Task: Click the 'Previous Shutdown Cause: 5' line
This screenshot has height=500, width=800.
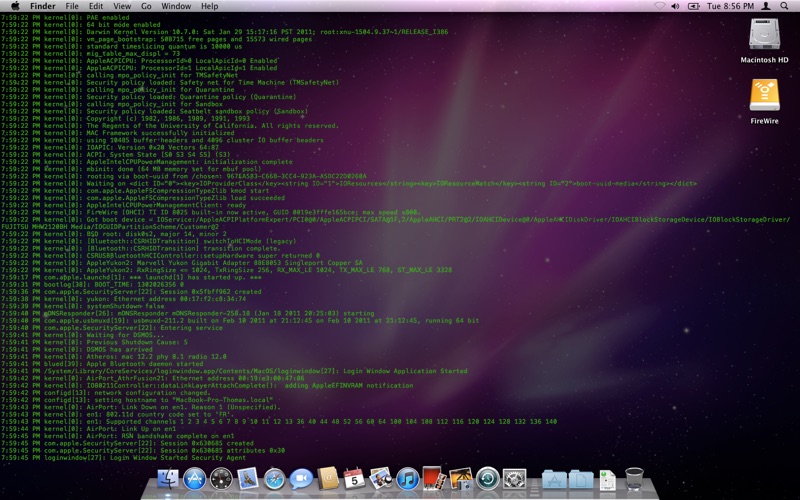Action: click(x=94, y=342)
